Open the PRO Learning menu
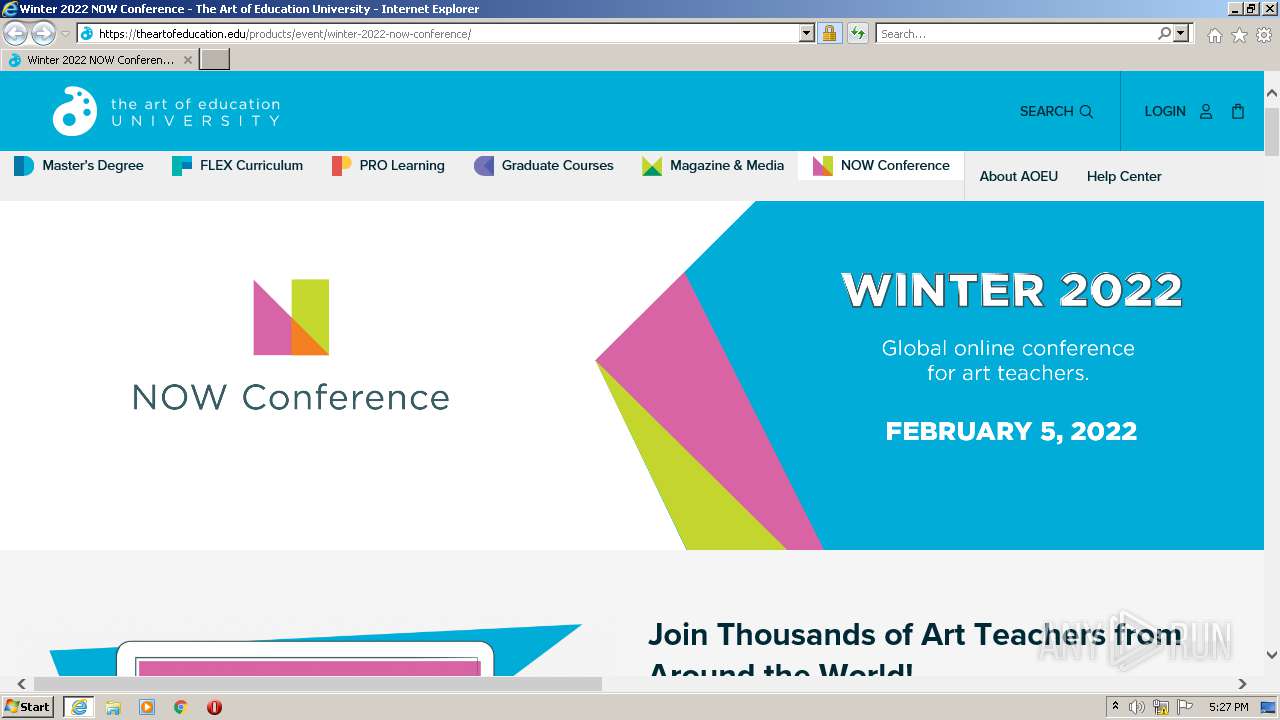Screen dimensions: 1280x720 click(388, 166)
